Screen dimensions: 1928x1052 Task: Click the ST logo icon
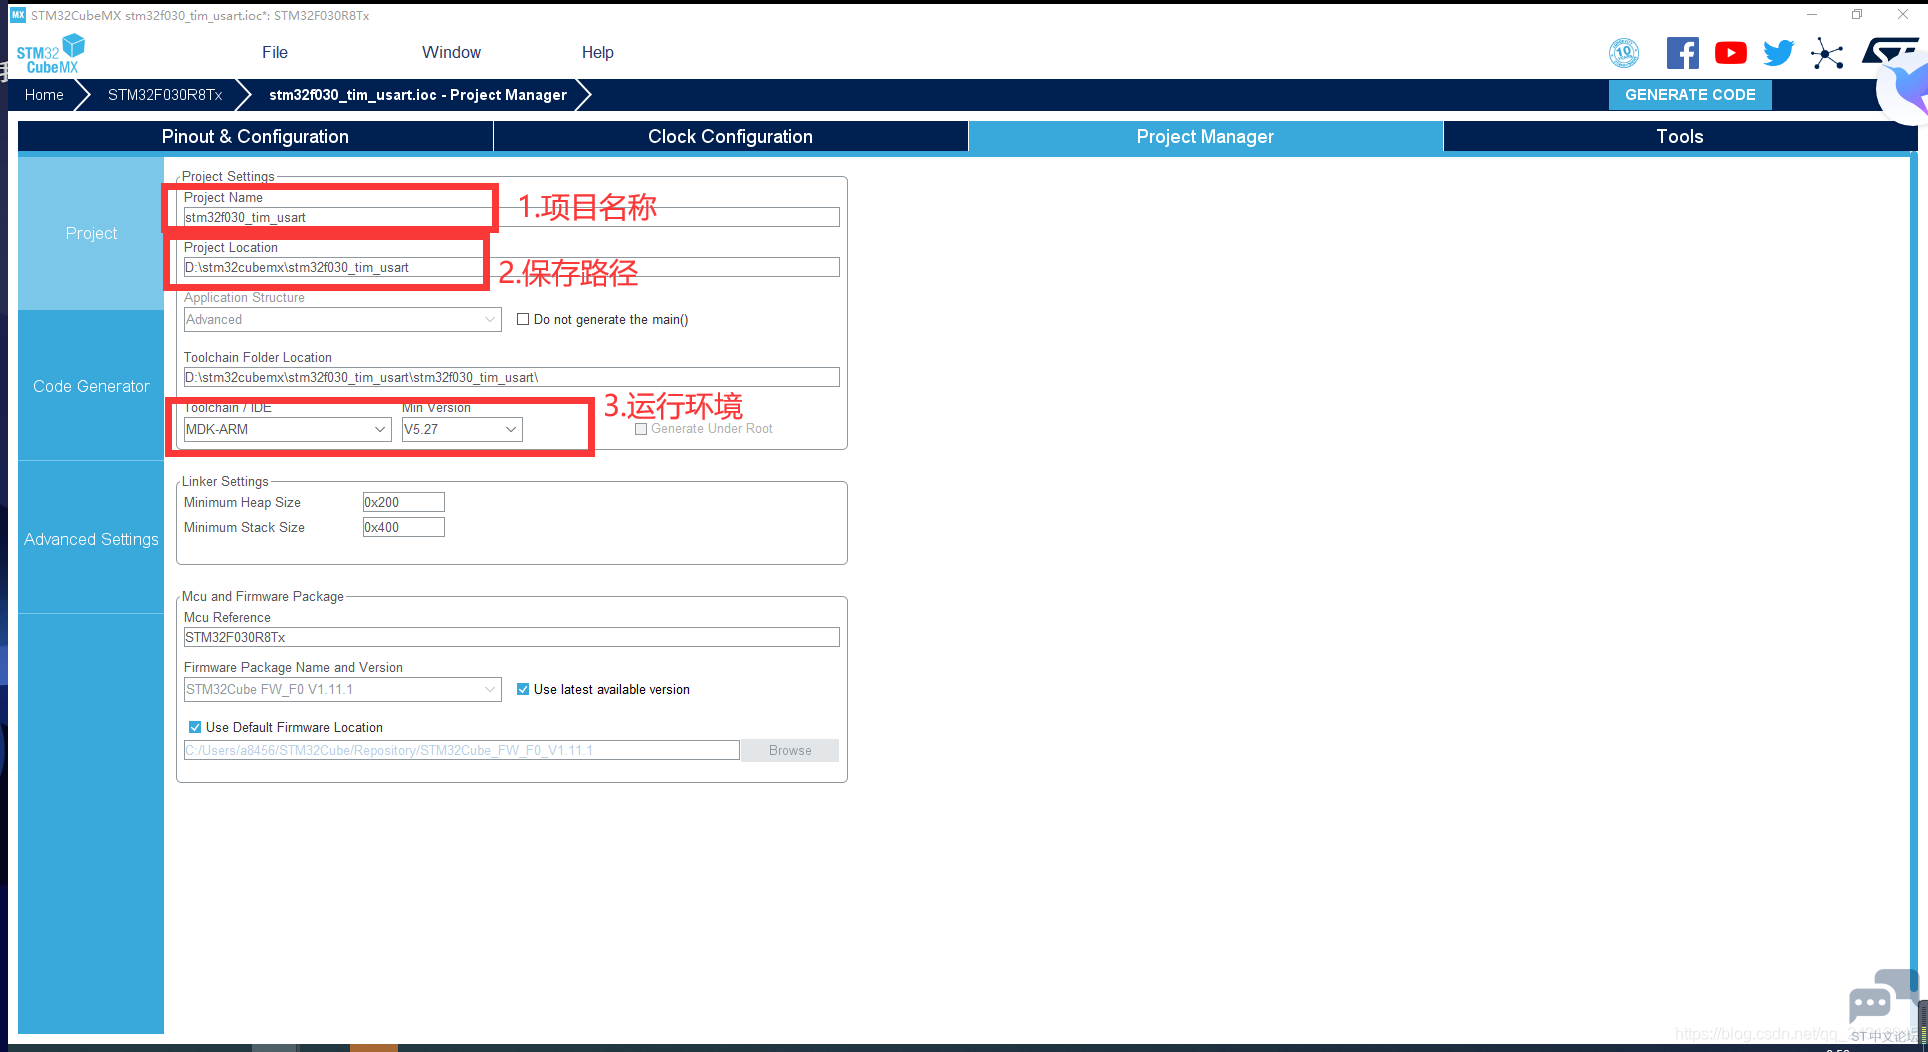[x=1888, y=50]
